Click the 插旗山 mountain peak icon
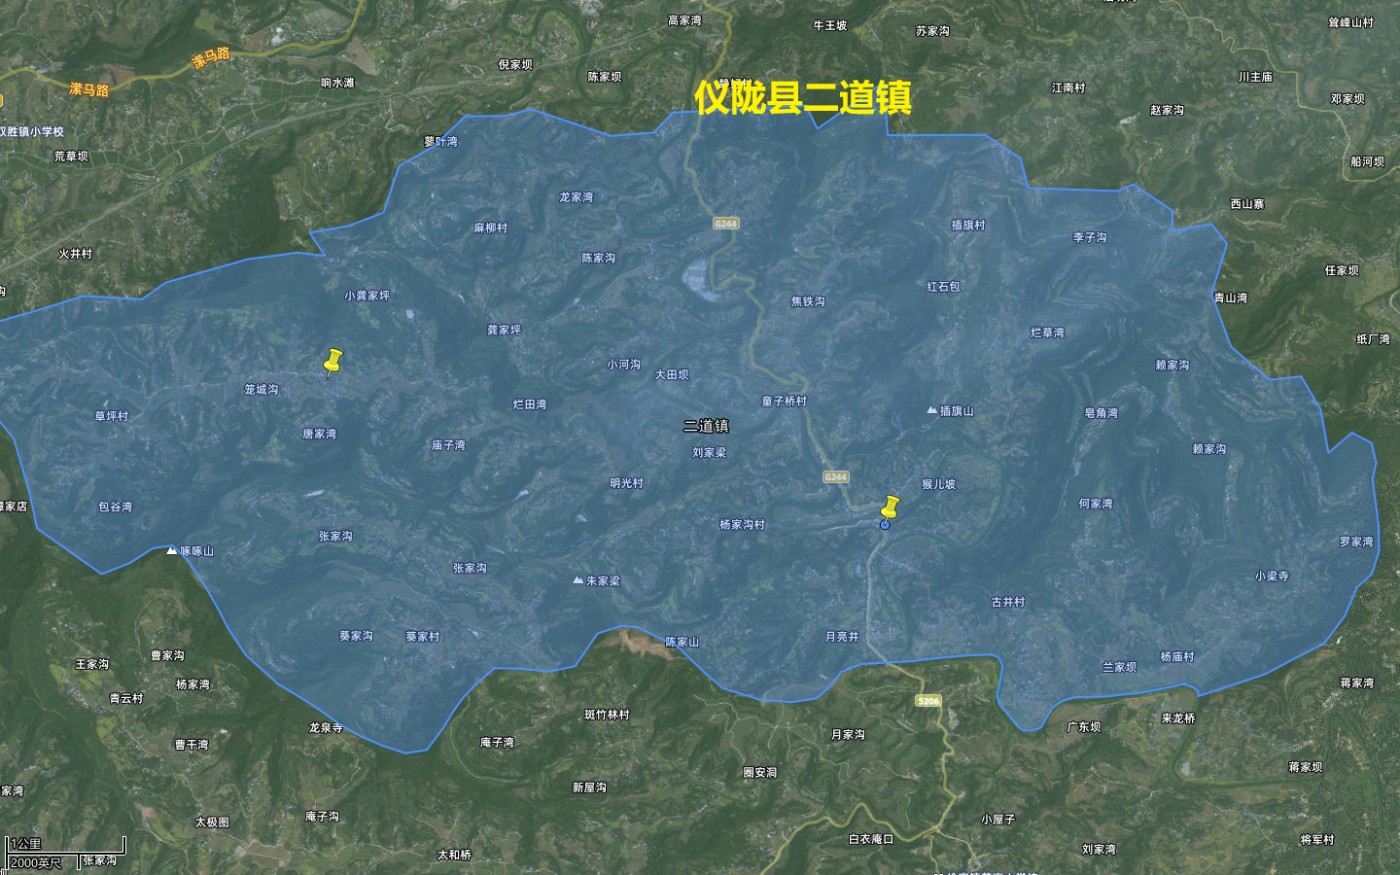The width and height of the screenshot is (1400, 875). [932, 410]
